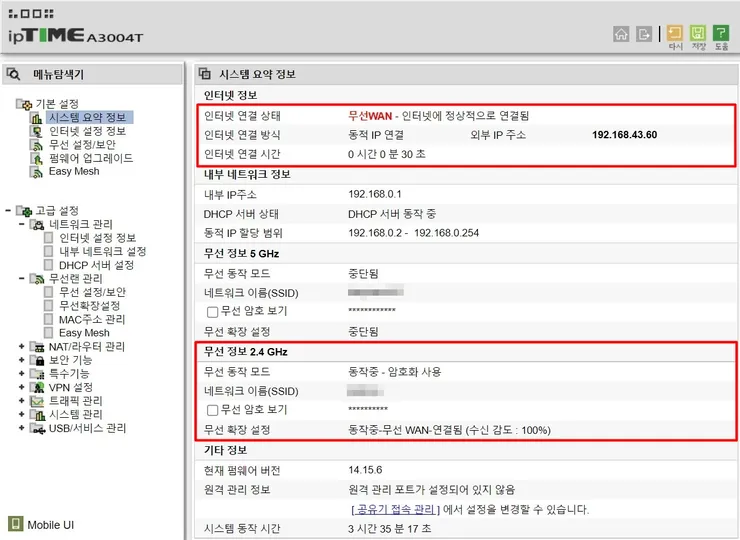Click the 원격 관리 포트가 설정되어 있지 않음 text
Screen dimensions: 740x540
[431, 489]
